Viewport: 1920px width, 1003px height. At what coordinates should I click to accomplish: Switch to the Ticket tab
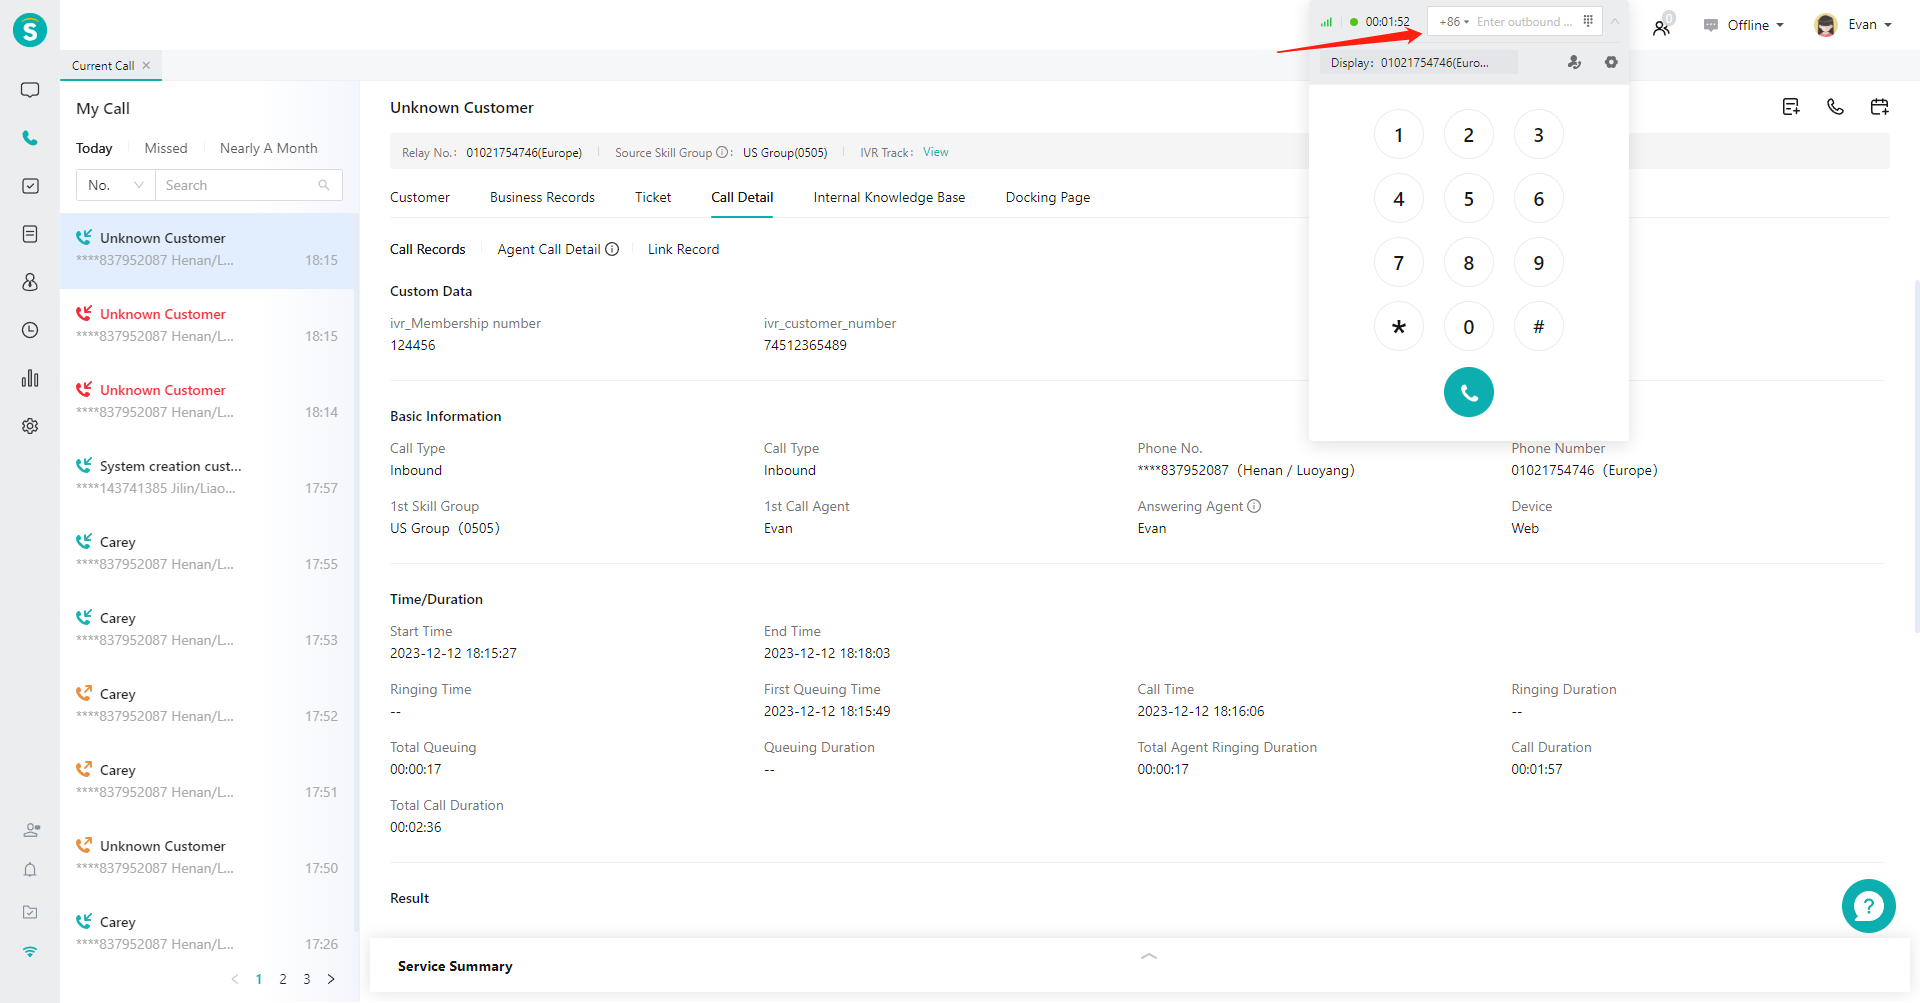(x=653, y=197)
